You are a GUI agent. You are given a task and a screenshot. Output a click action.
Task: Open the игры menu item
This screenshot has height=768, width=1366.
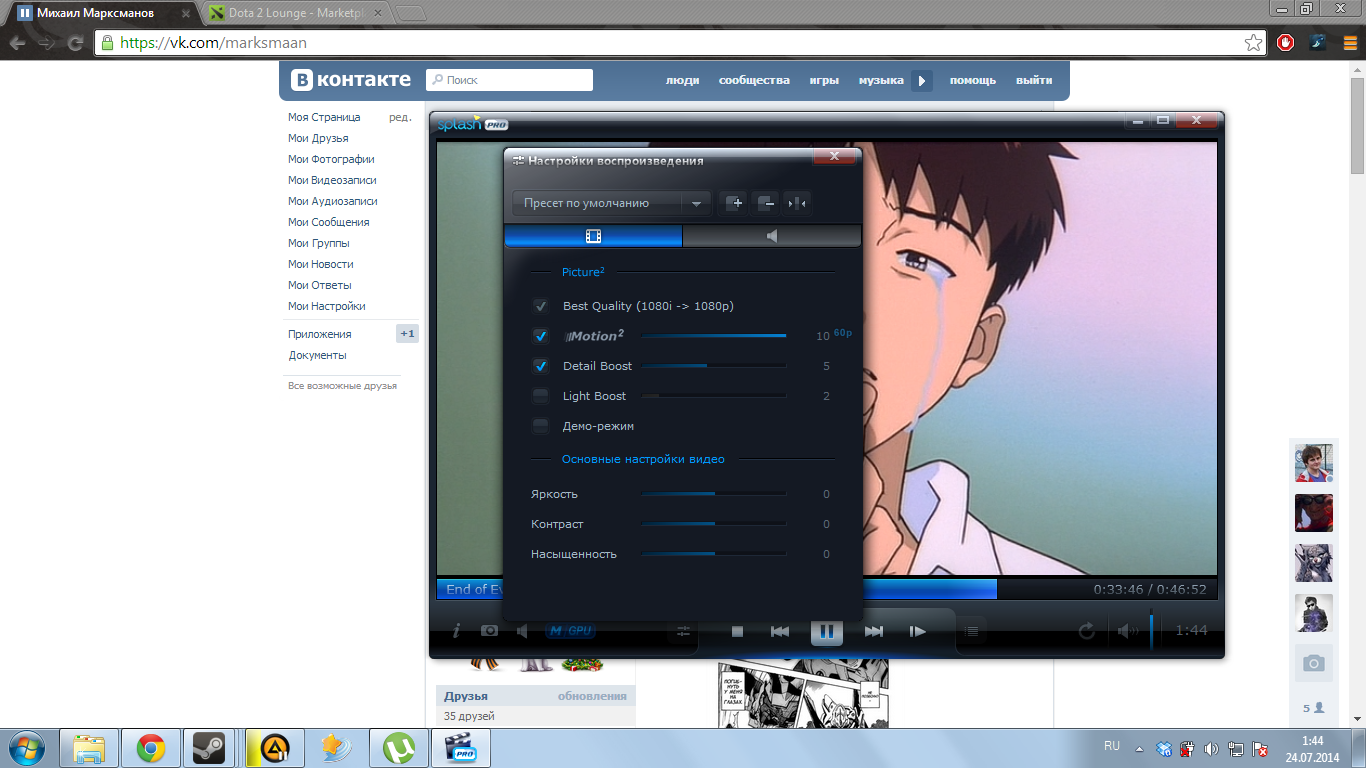(824, 80)
